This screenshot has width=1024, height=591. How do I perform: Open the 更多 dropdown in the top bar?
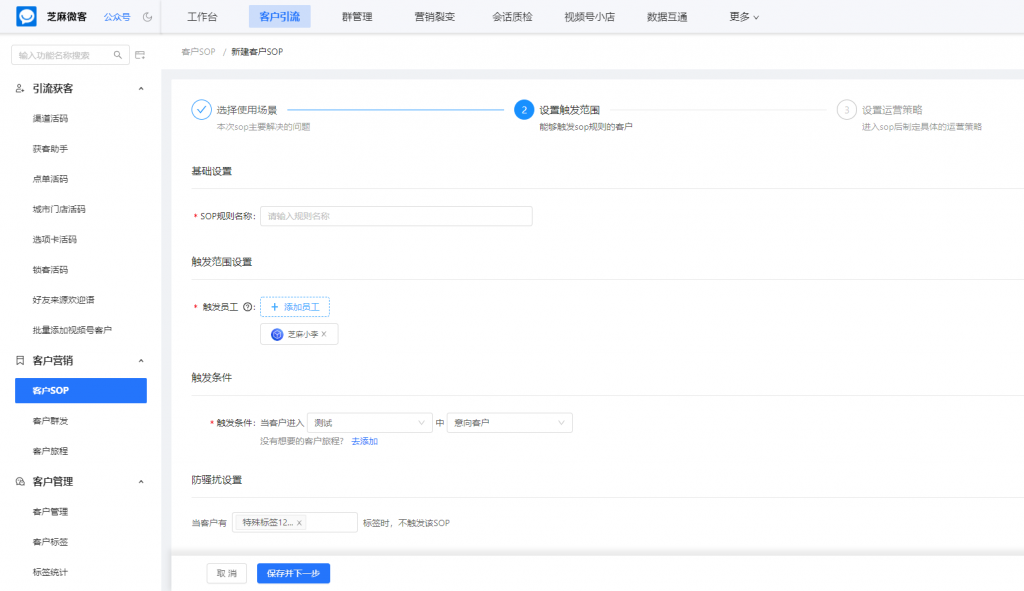click(x=742, y=16)
